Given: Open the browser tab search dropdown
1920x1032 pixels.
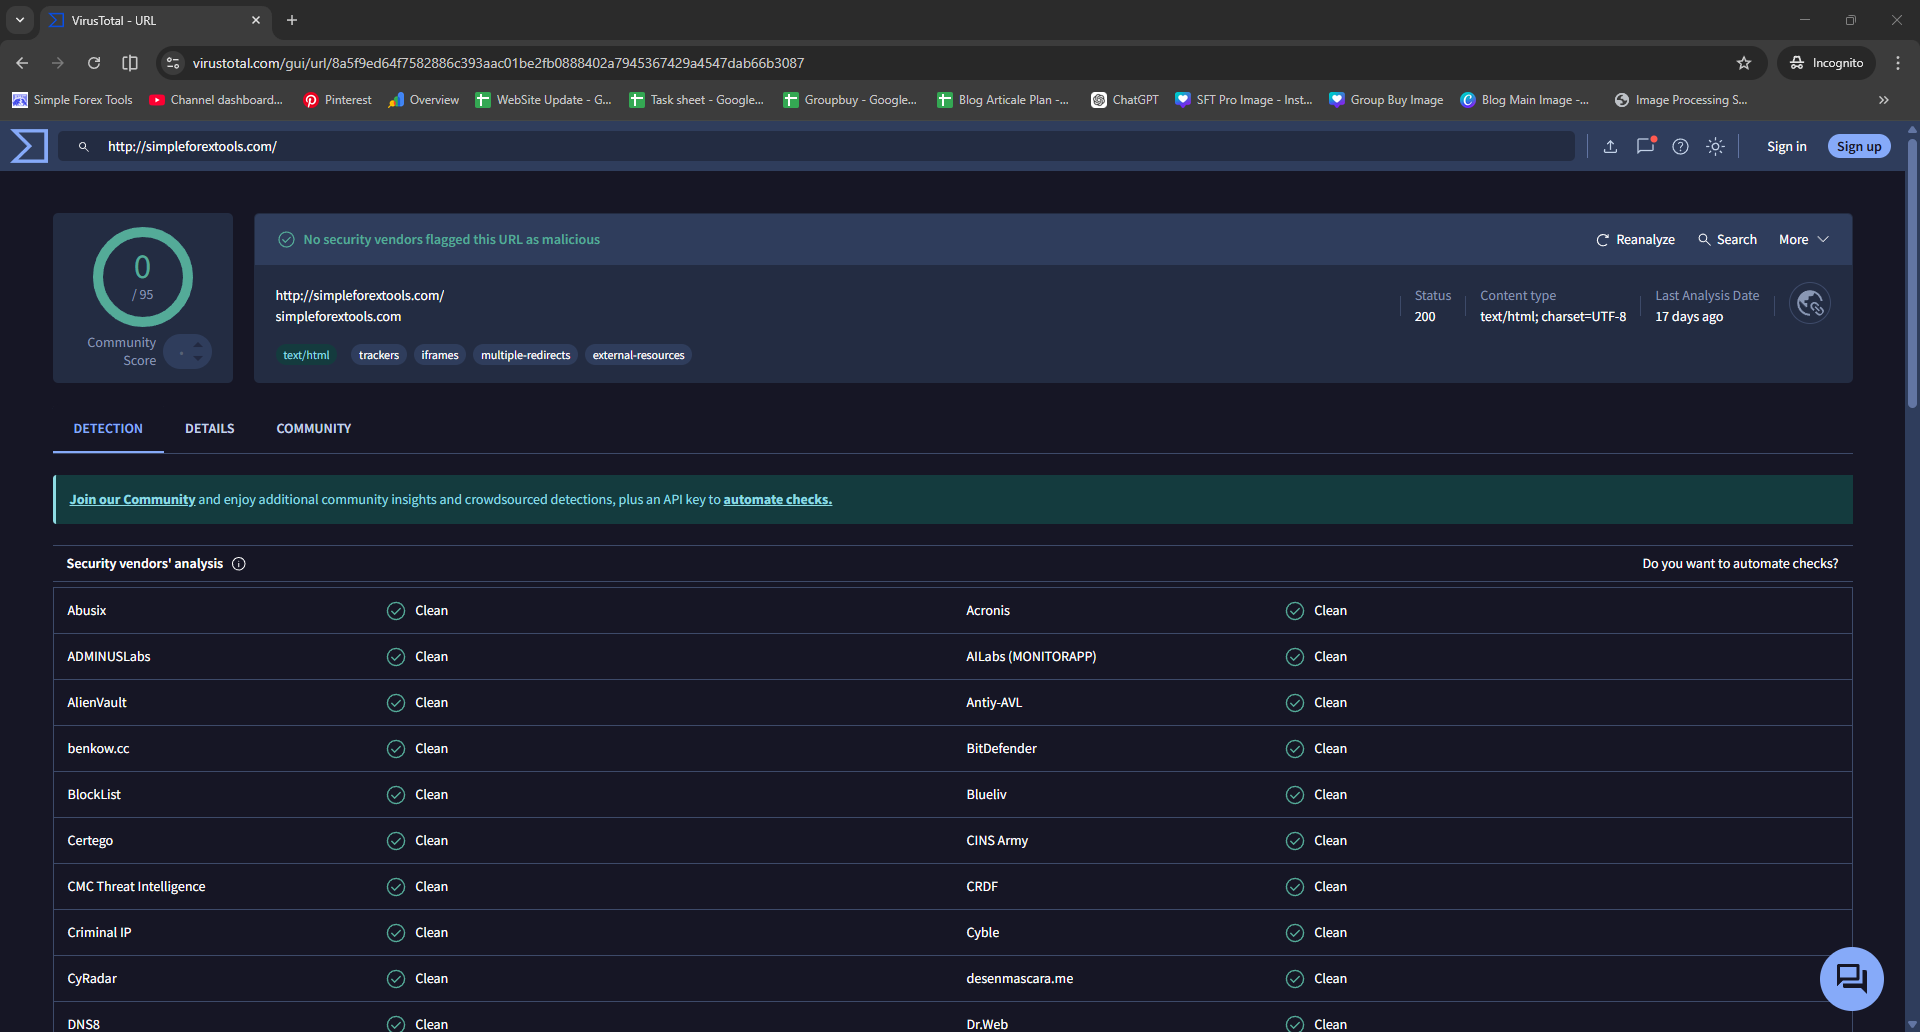Looking at the screenshot, I should [19, 20].
